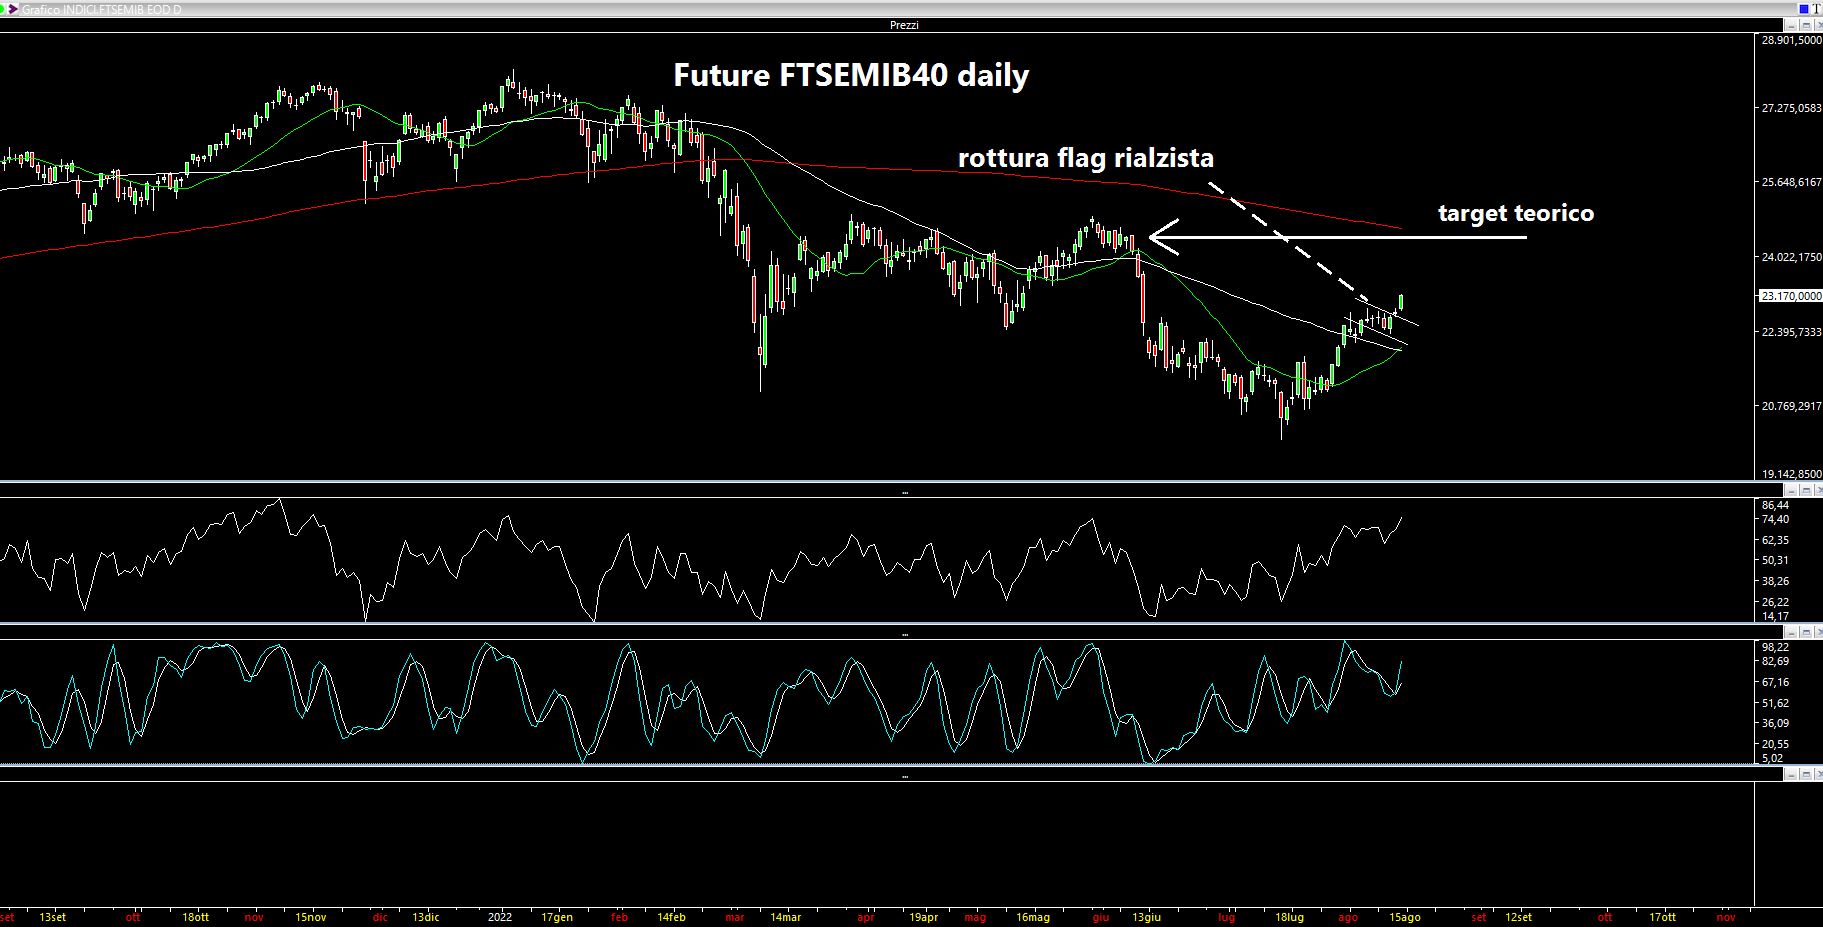Maximize the stochastic panel with the 98,22 scale
Viewport: 1823px width, 927px height.
1806,632
